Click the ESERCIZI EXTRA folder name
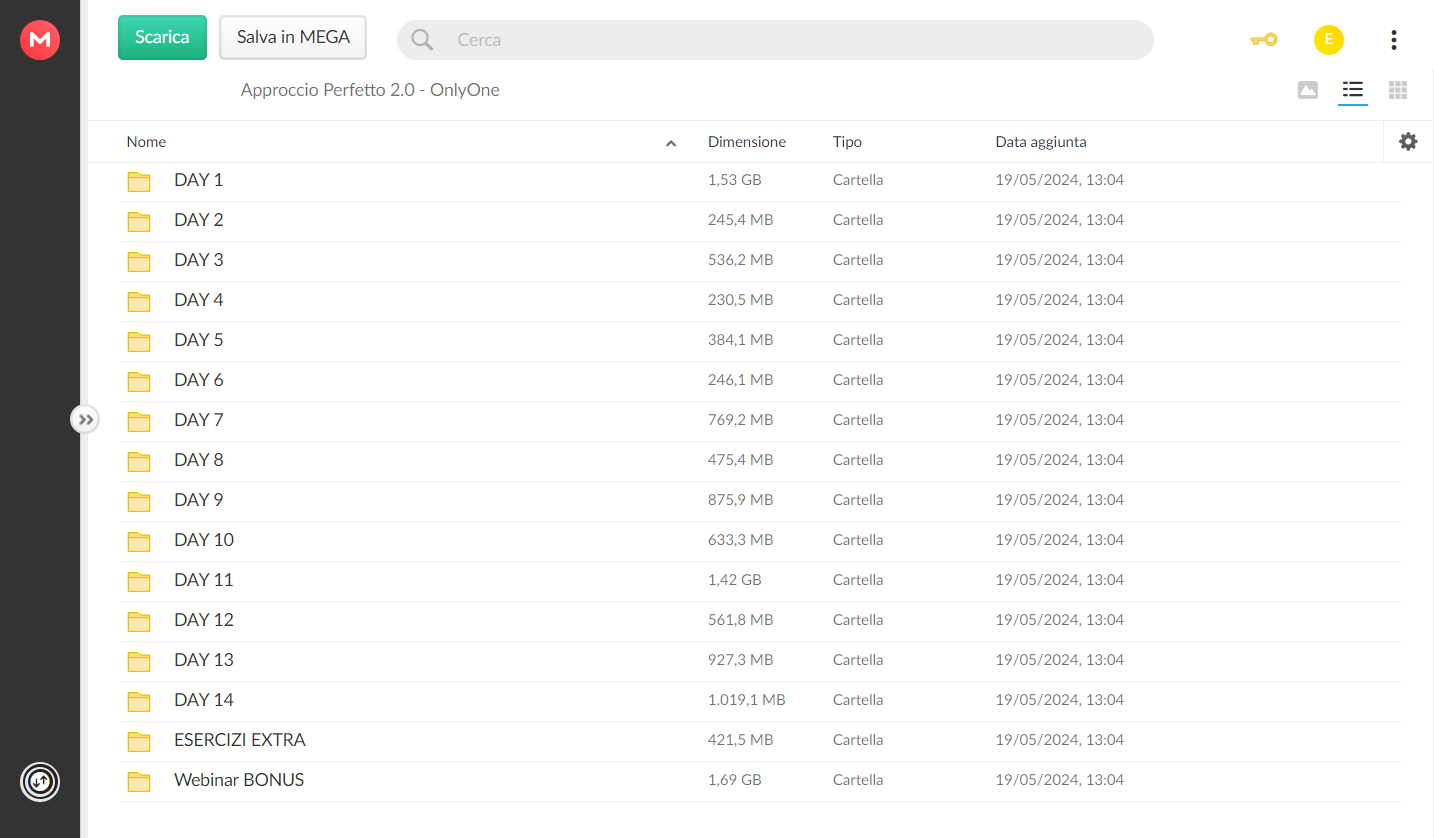The width and height of the screenshot is (1434, 838). 240,740
